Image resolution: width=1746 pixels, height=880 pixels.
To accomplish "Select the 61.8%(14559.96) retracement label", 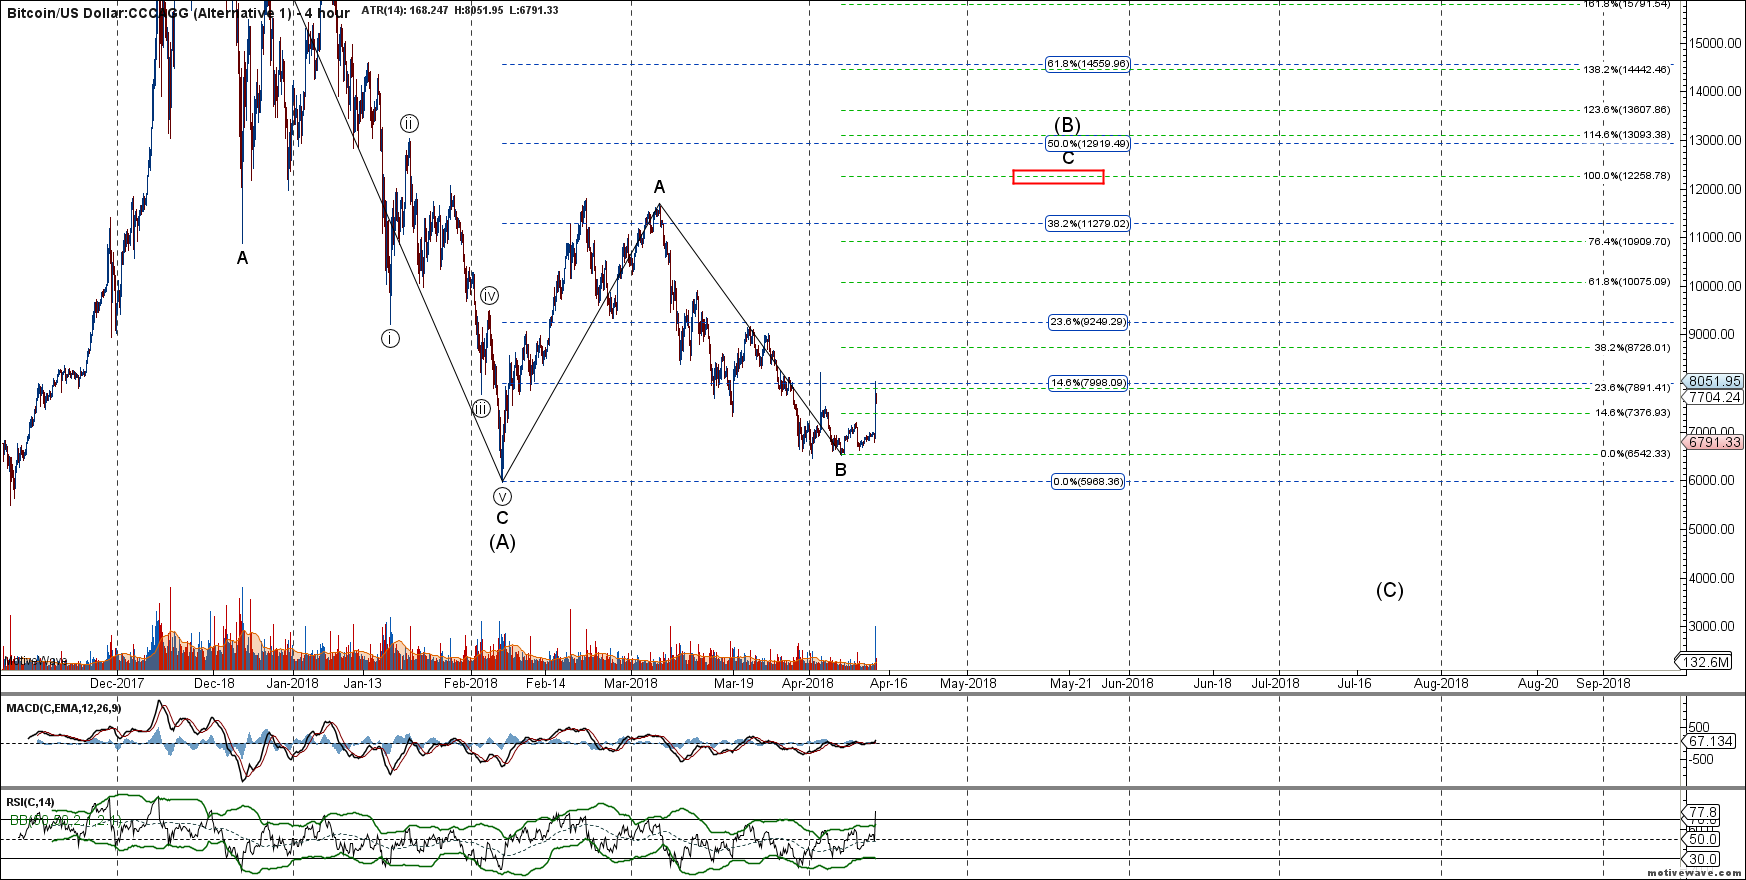I will pos(1088,64).
